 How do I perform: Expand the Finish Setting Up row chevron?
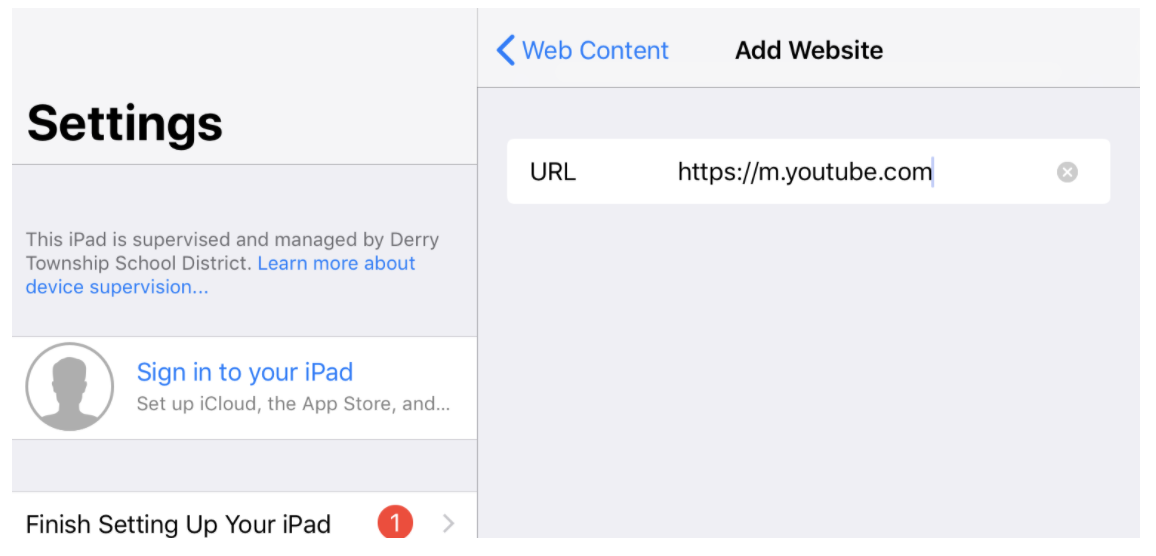pyautogui.click(x=448, y=523)
